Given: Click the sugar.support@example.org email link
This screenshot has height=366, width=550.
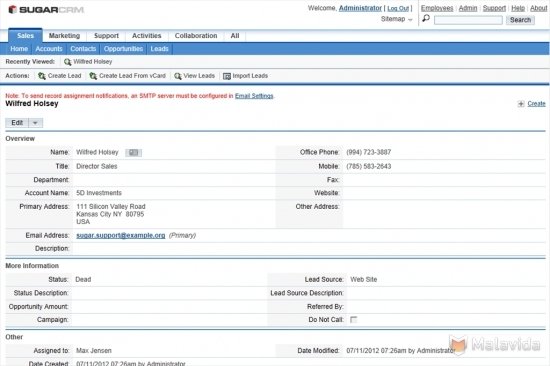Looking at the screenshot, I should coord(121,235).
